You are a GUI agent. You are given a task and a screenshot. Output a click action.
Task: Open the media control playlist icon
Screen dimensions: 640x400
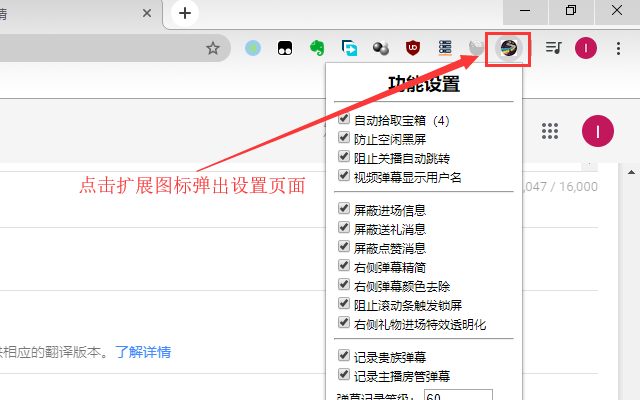(553, 48)
